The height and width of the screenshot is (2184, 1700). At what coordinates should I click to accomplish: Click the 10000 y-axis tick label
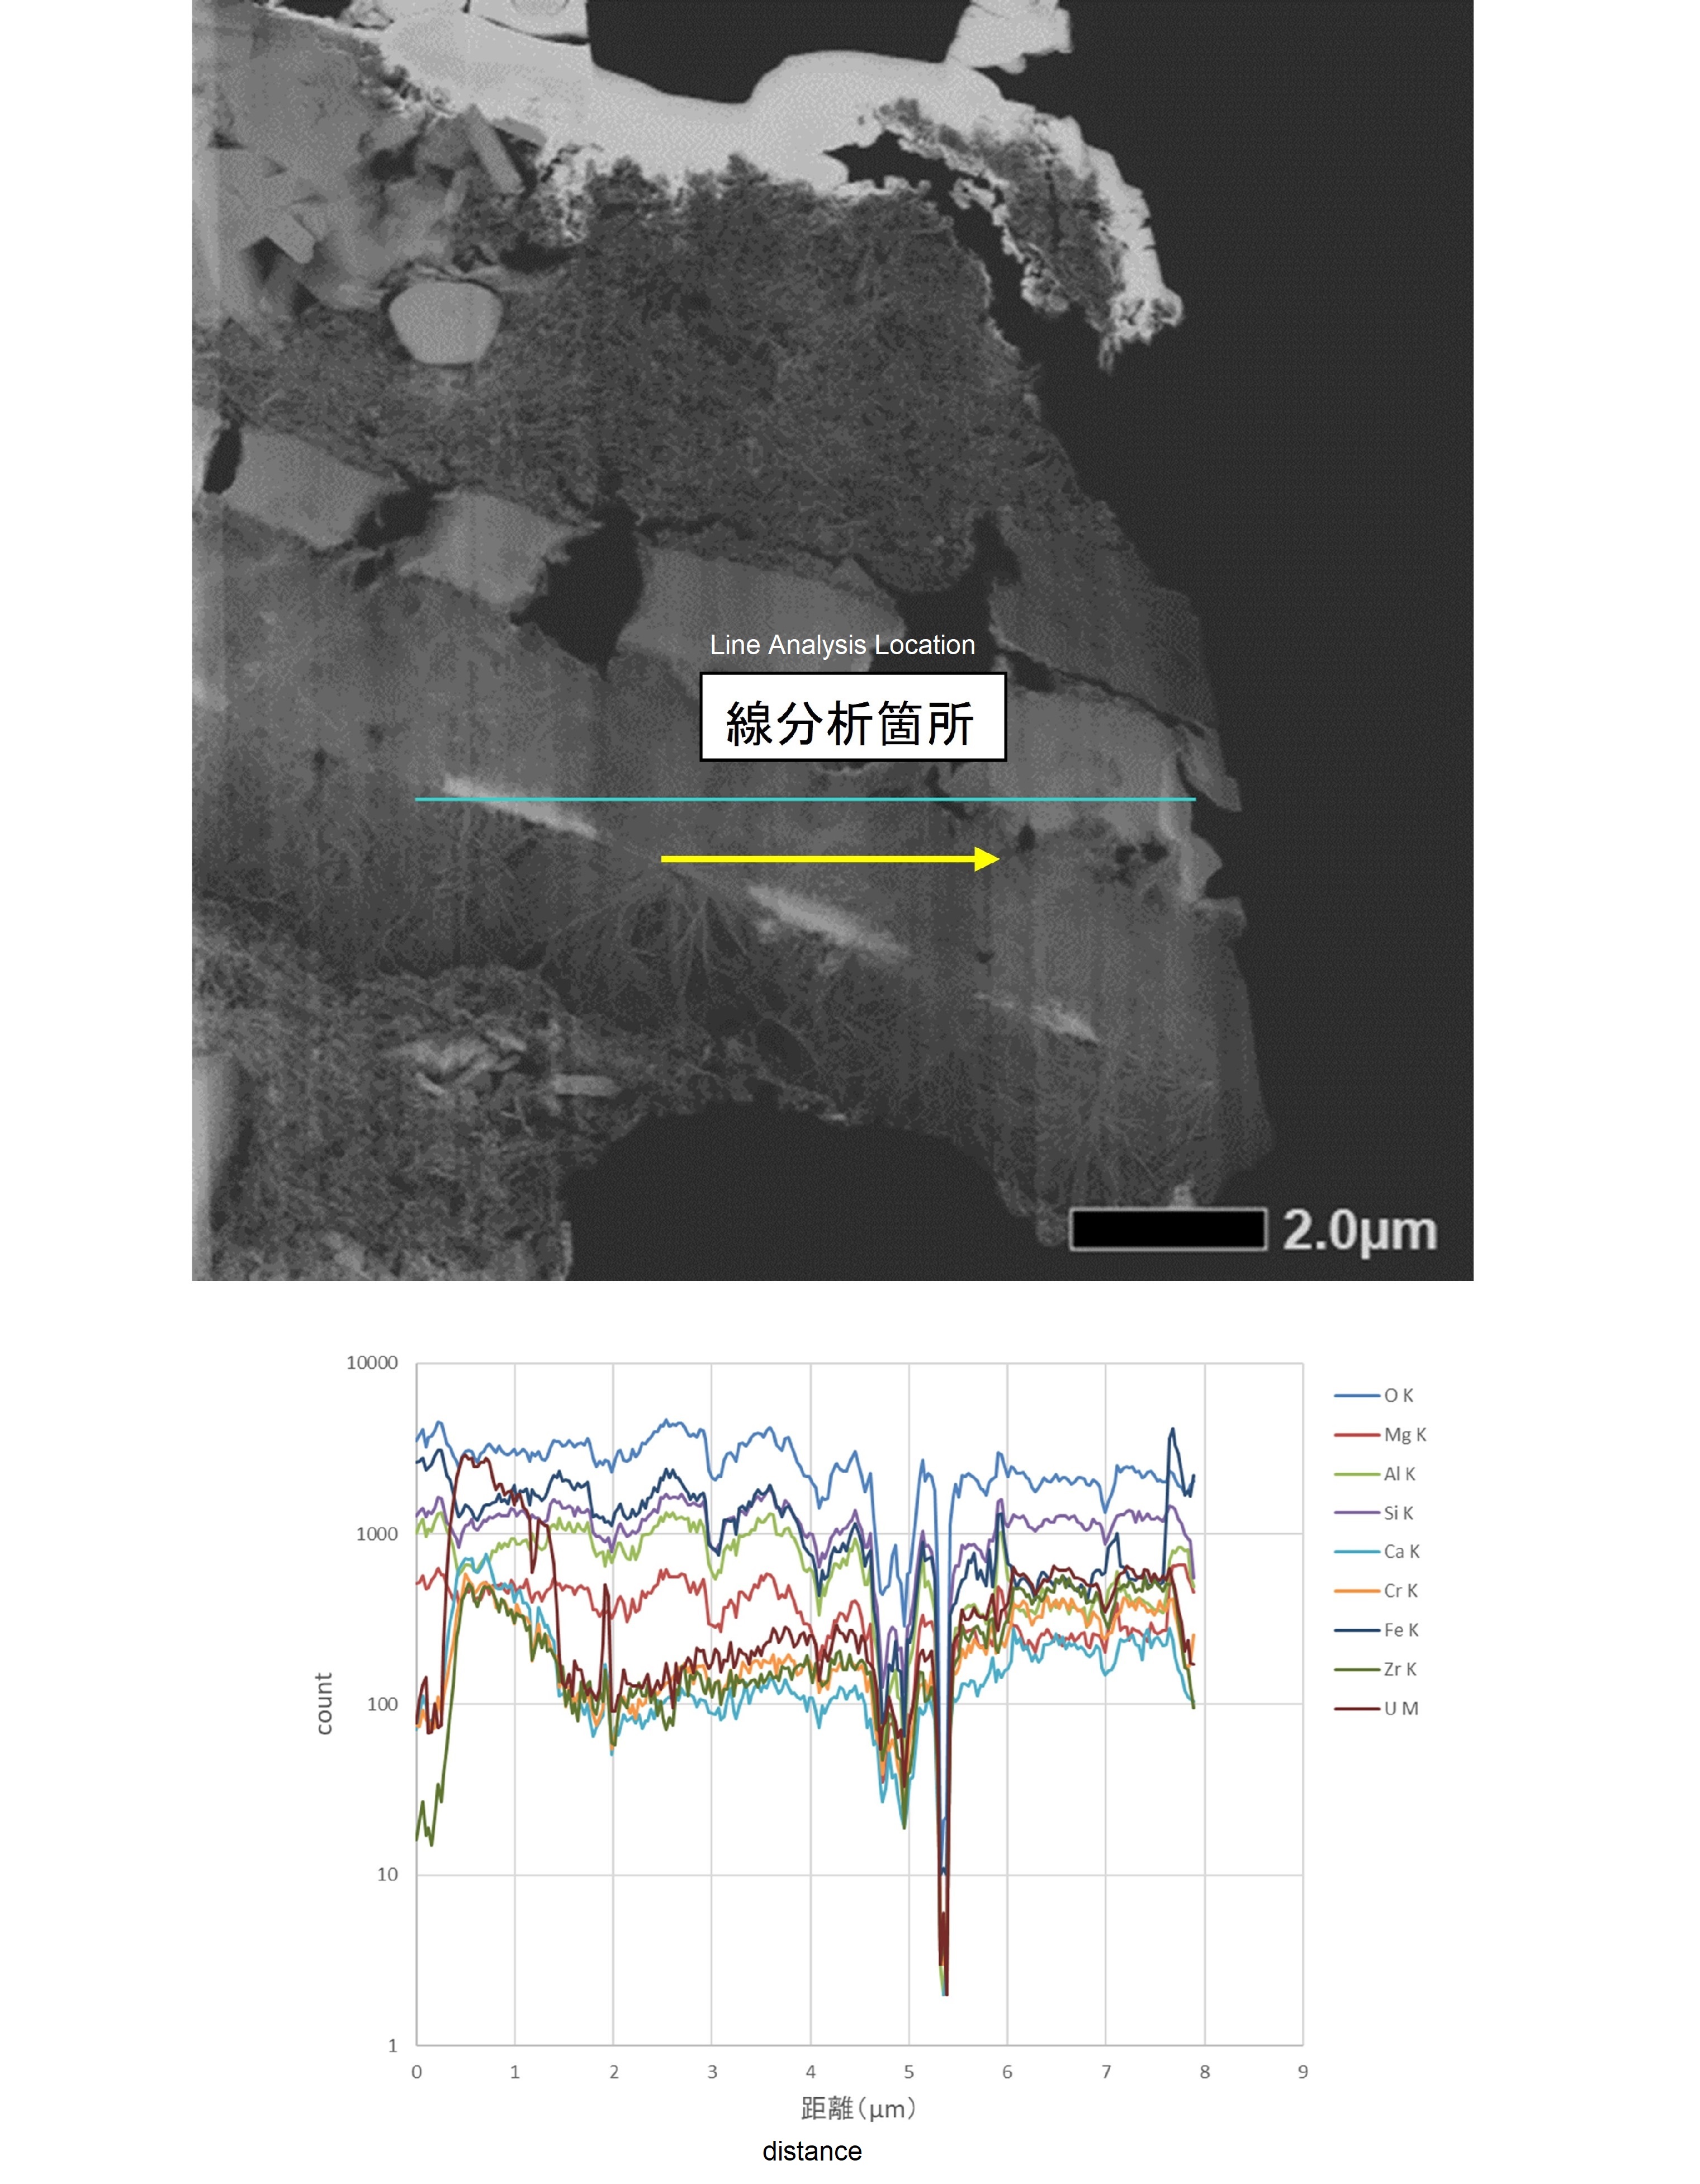pos(372,1363)
